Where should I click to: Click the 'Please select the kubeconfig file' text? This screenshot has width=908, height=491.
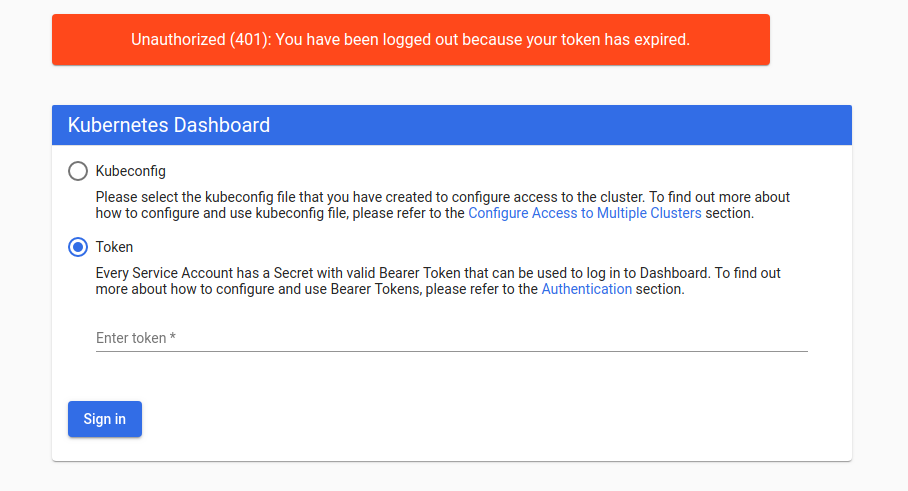[x=200, y=197]
